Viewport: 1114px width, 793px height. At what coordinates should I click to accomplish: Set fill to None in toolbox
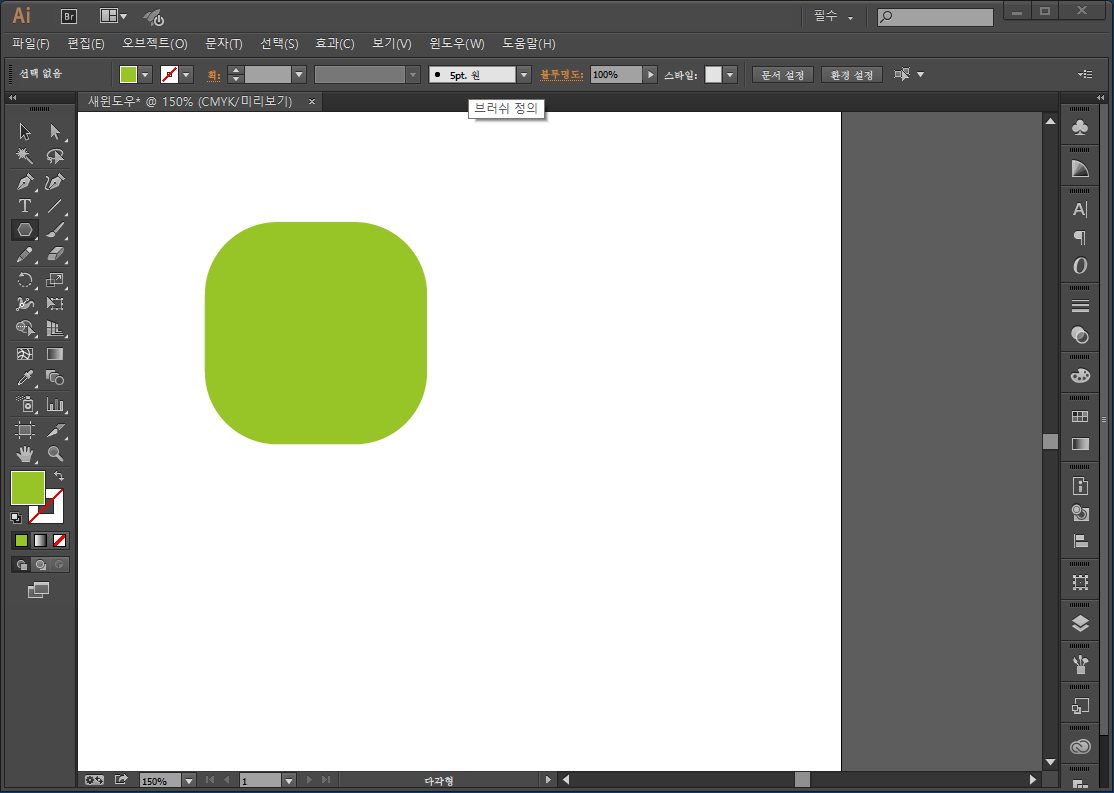tap(60, 540)
